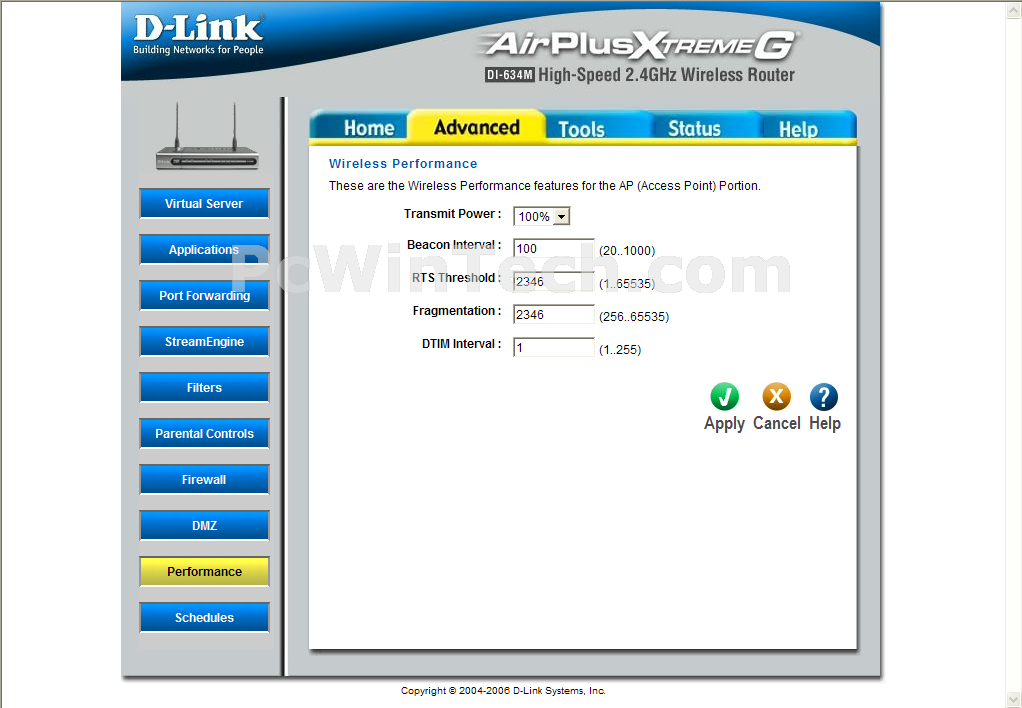The width and height of the screenshot is (1022, 708).
Task: Switch to the Home tab
Action: [x=369, y=128]
